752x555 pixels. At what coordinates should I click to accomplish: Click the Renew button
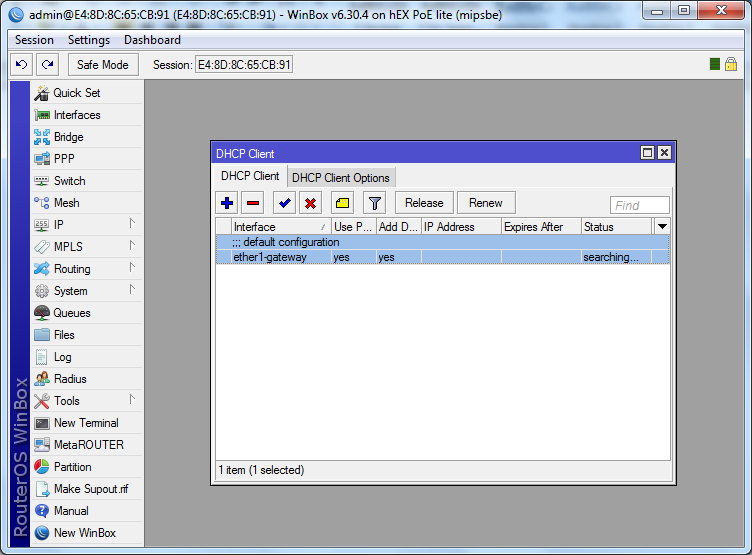486,203
